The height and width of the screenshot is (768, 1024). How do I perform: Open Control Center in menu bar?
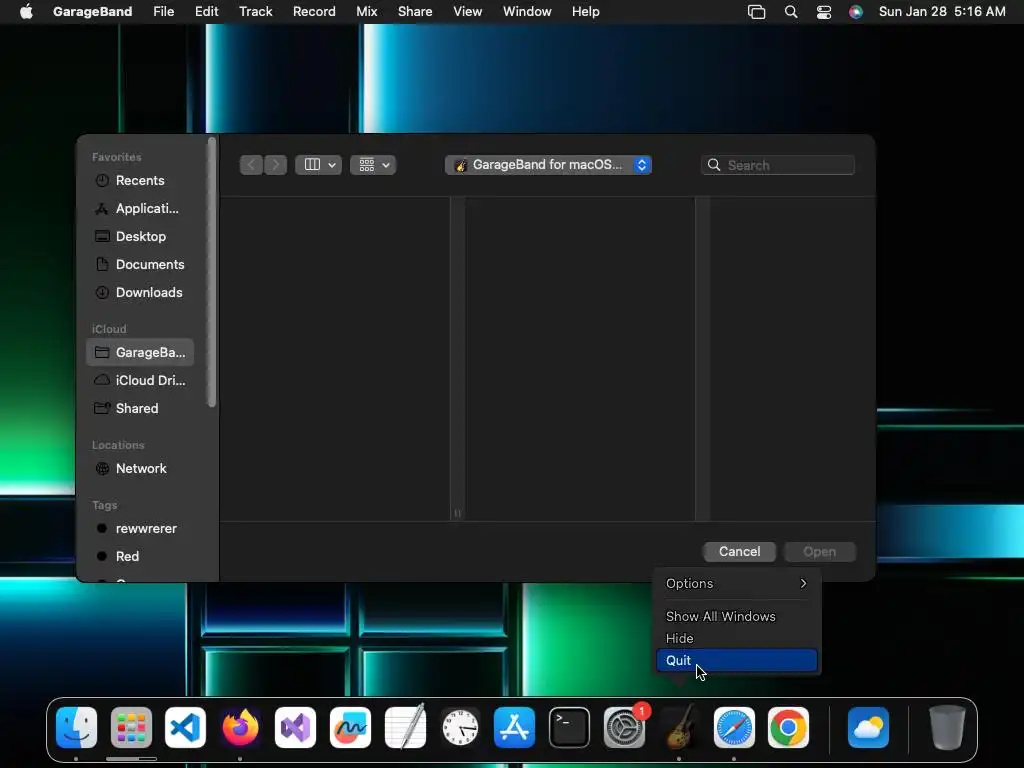(x=824, y=12)
